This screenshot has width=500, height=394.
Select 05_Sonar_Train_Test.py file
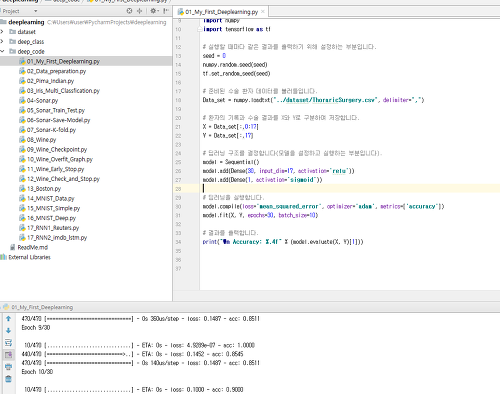coord(52,110)
